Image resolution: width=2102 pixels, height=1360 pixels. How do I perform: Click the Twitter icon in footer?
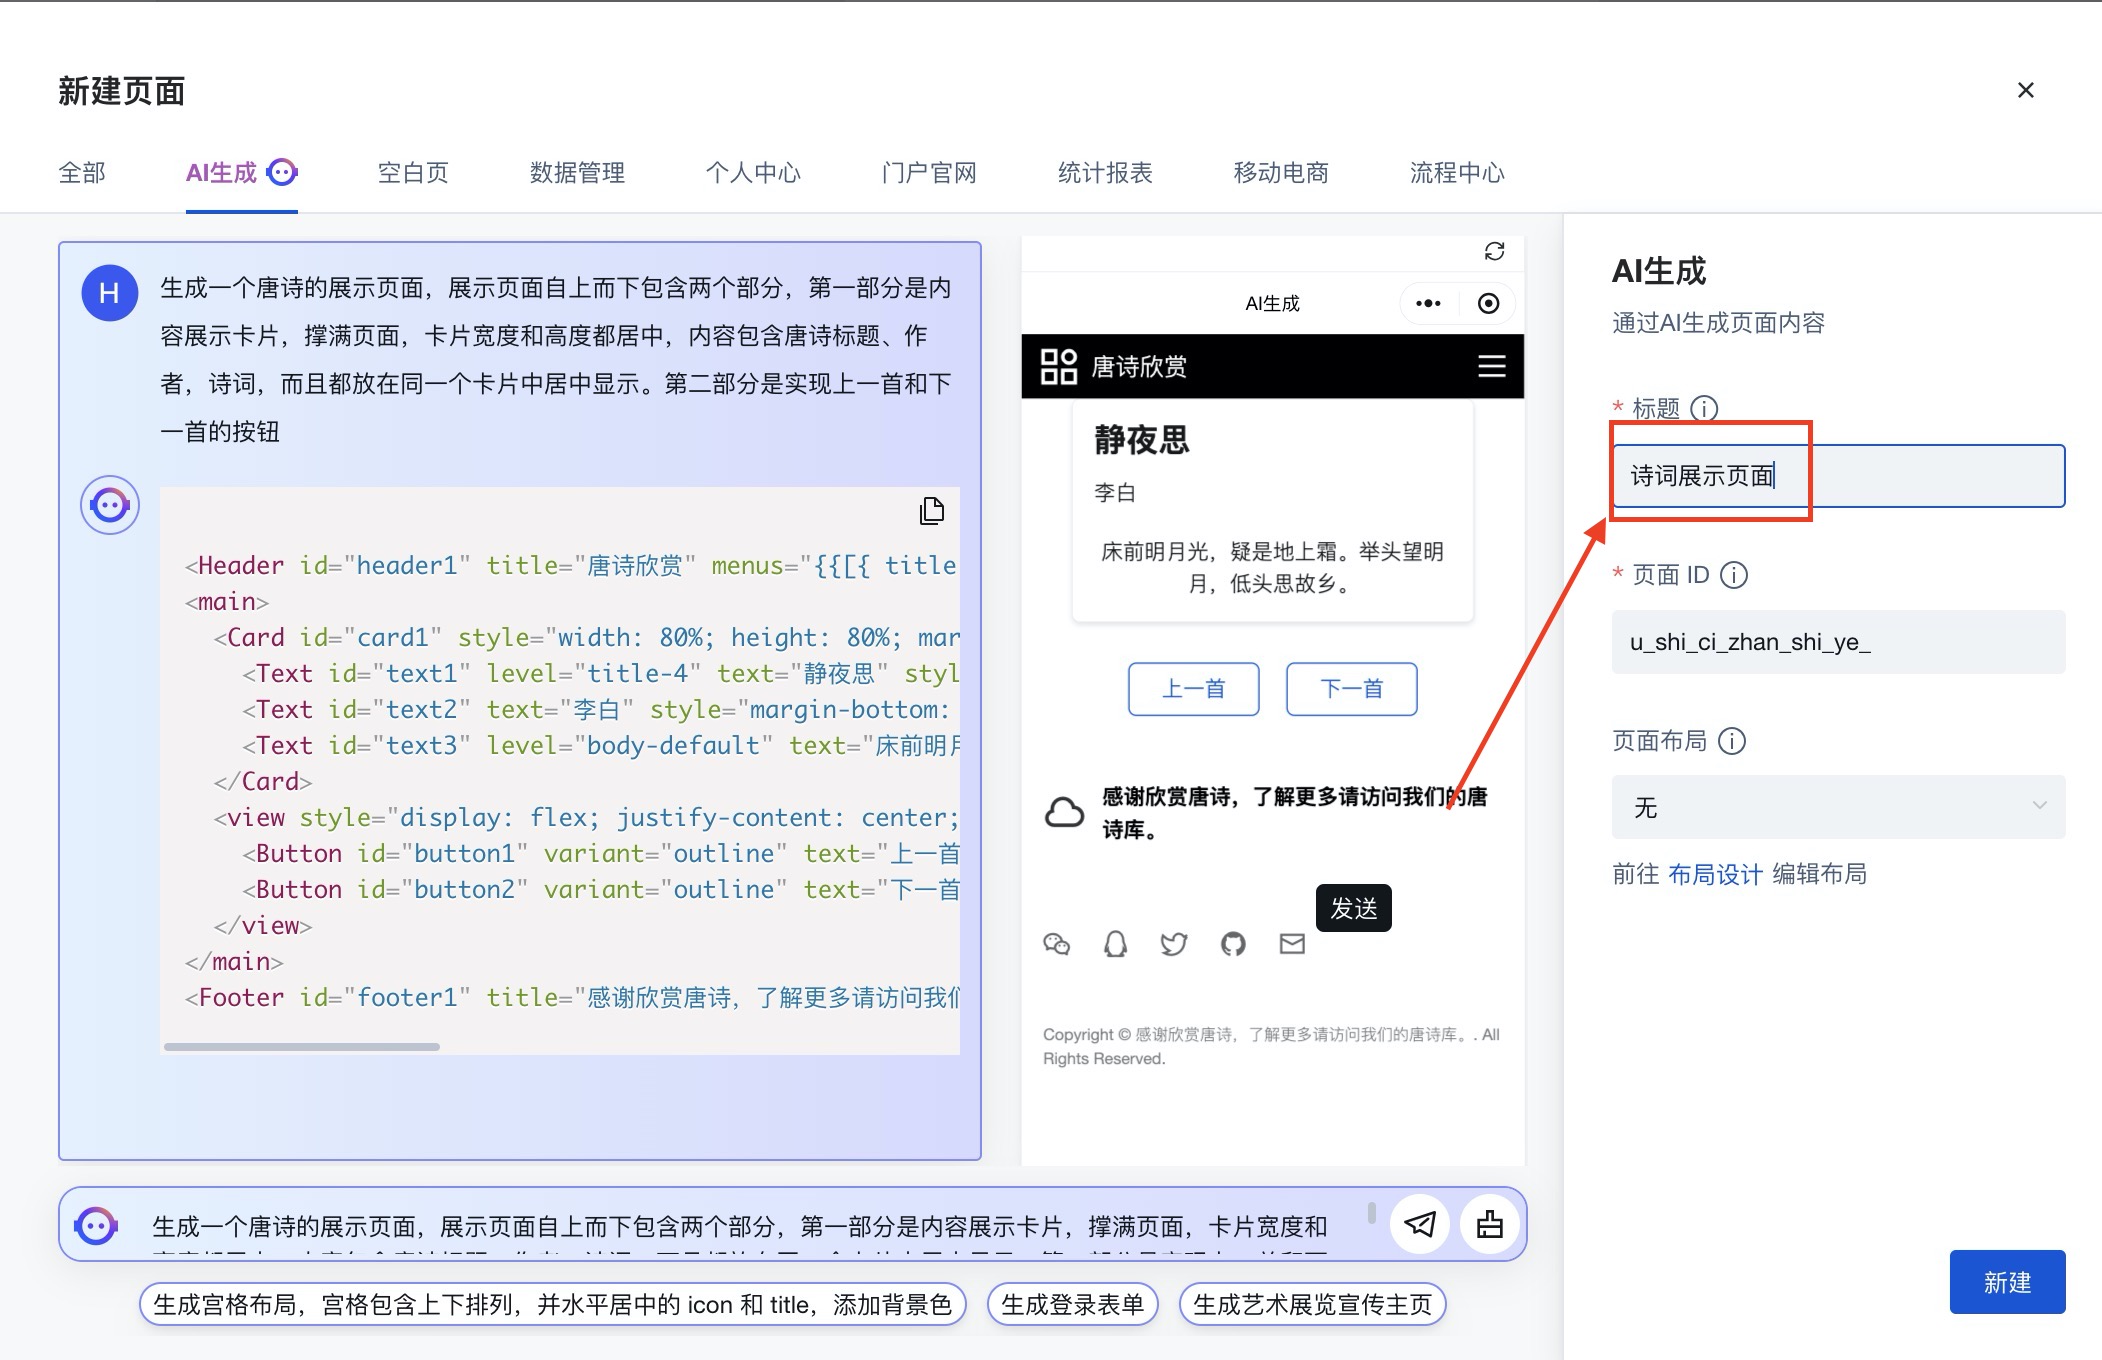pos(1174,943)
